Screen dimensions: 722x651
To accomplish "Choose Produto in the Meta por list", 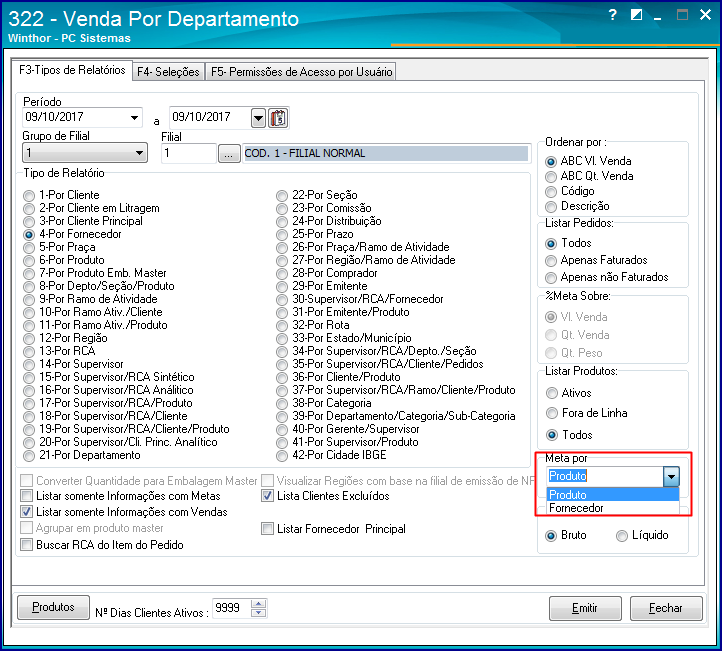I will (x=612, y=494).
